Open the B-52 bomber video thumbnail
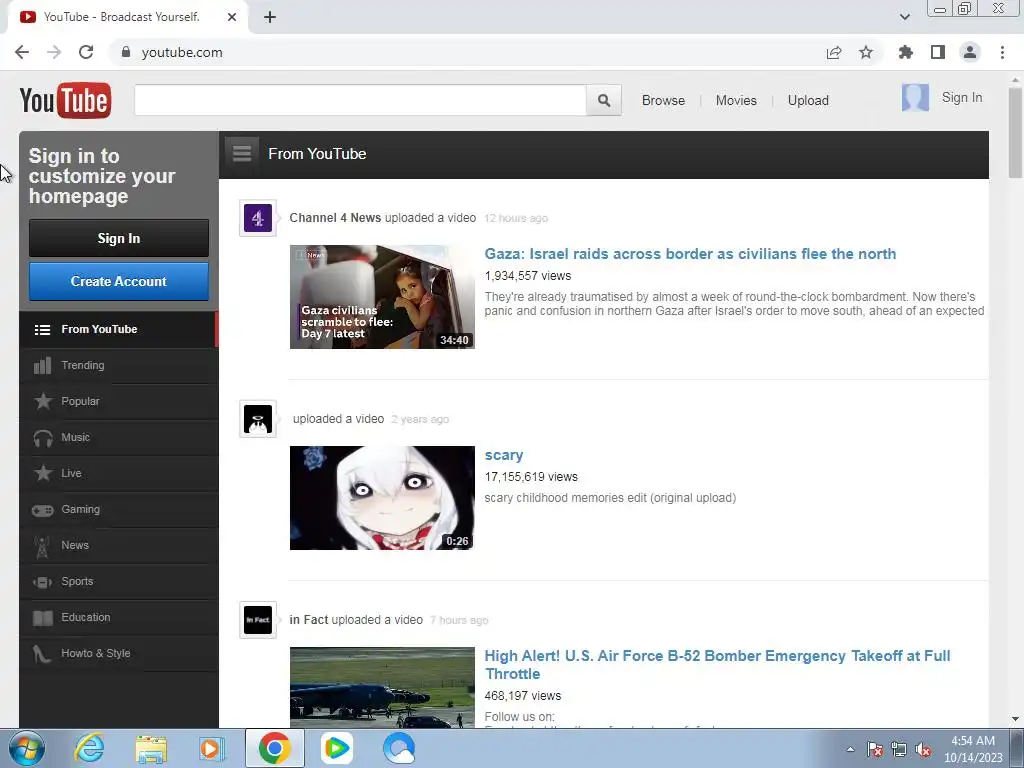1024x768 pixels. click(382, 687)
